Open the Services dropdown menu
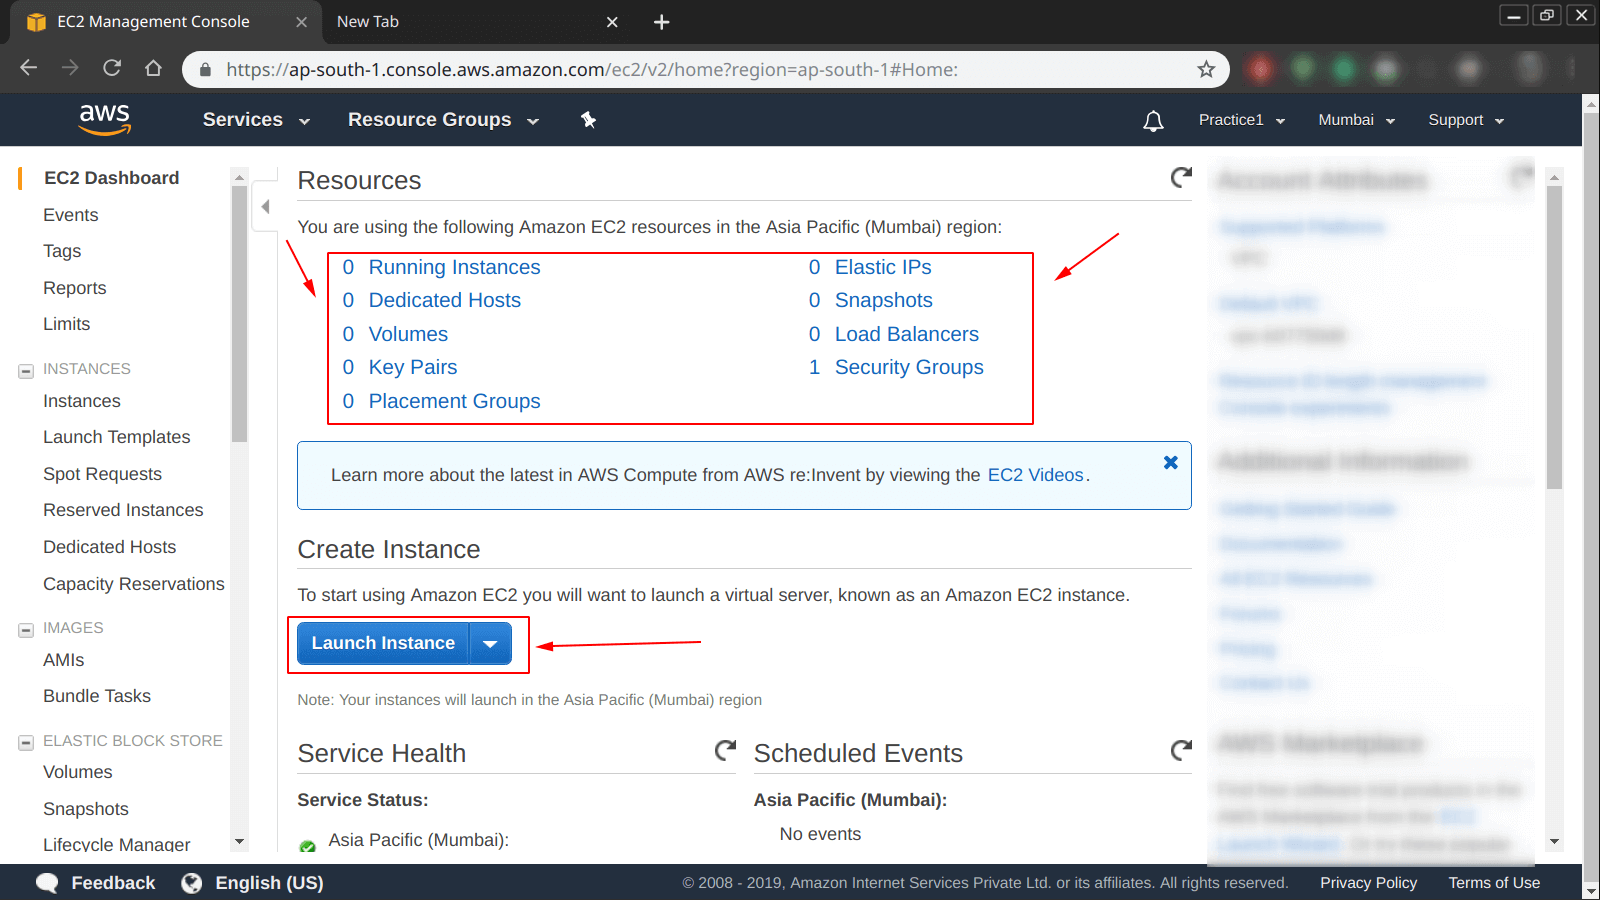Screen dimensions: 1600x900 (256, 120)
